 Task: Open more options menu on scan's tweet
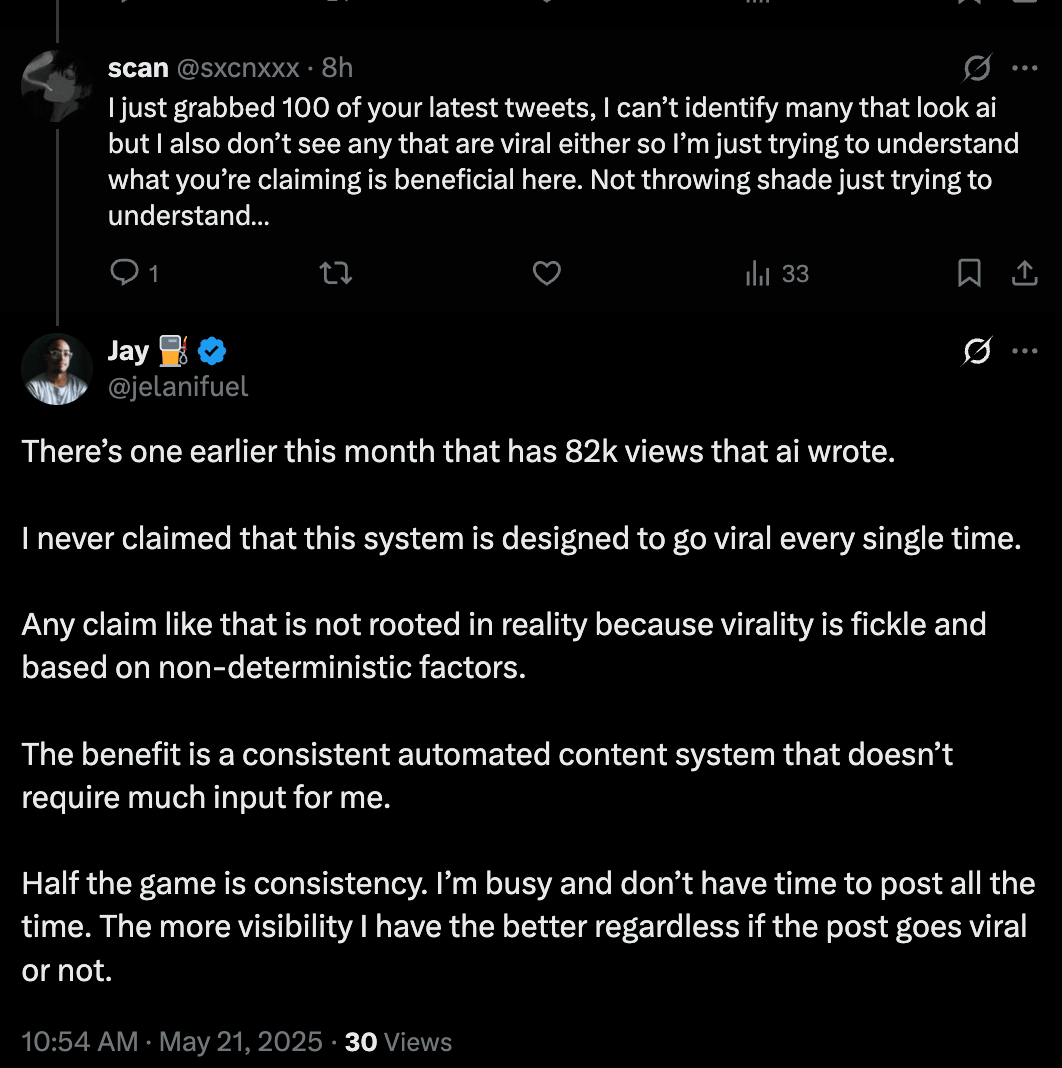tap(1025, 68)
